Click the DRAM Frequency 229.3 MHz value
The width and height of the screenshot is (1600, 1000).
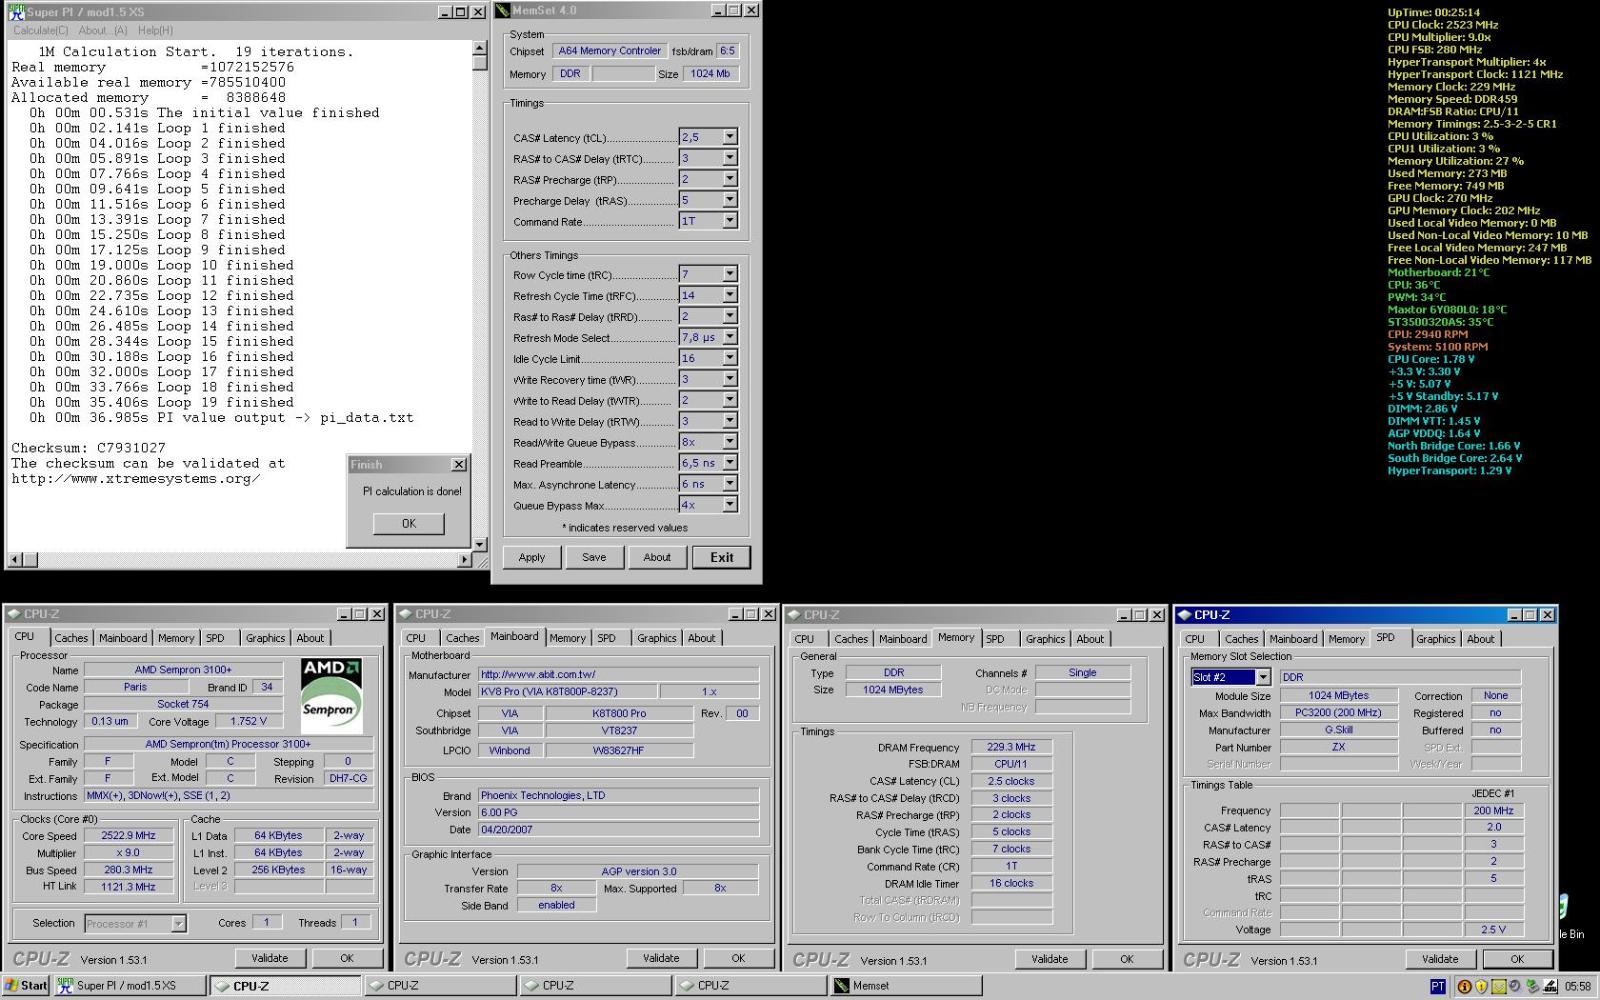click(1011, 747)
